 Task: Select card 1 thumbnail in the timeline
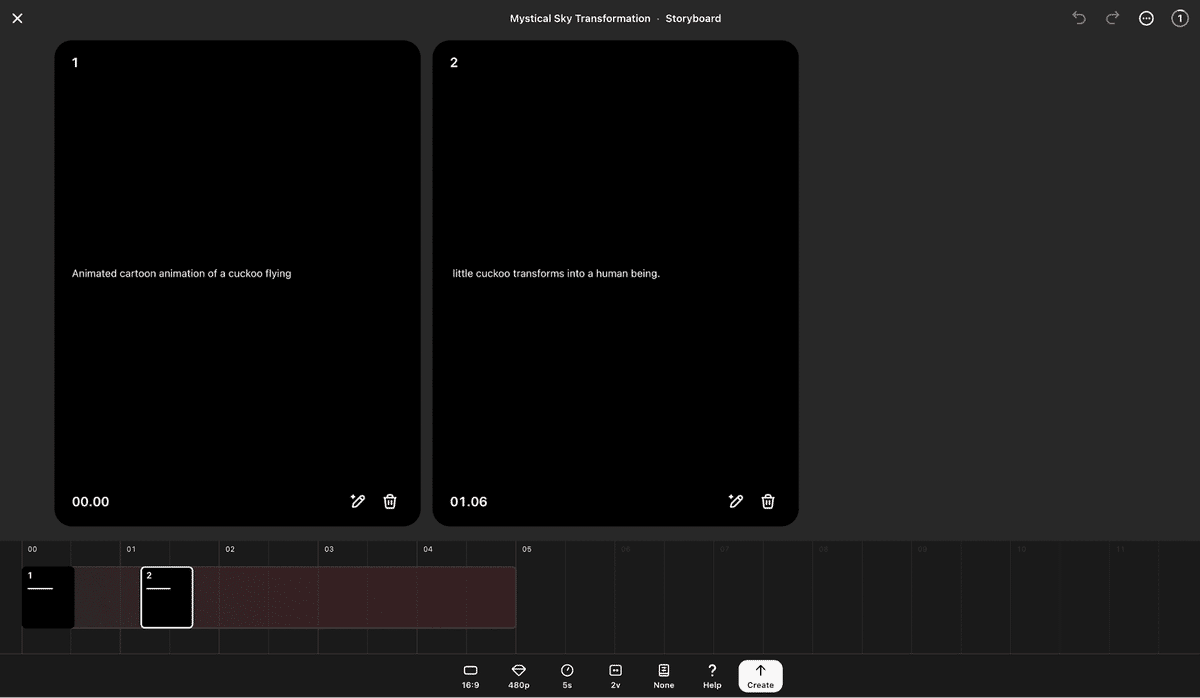click(x=48, y=597)
